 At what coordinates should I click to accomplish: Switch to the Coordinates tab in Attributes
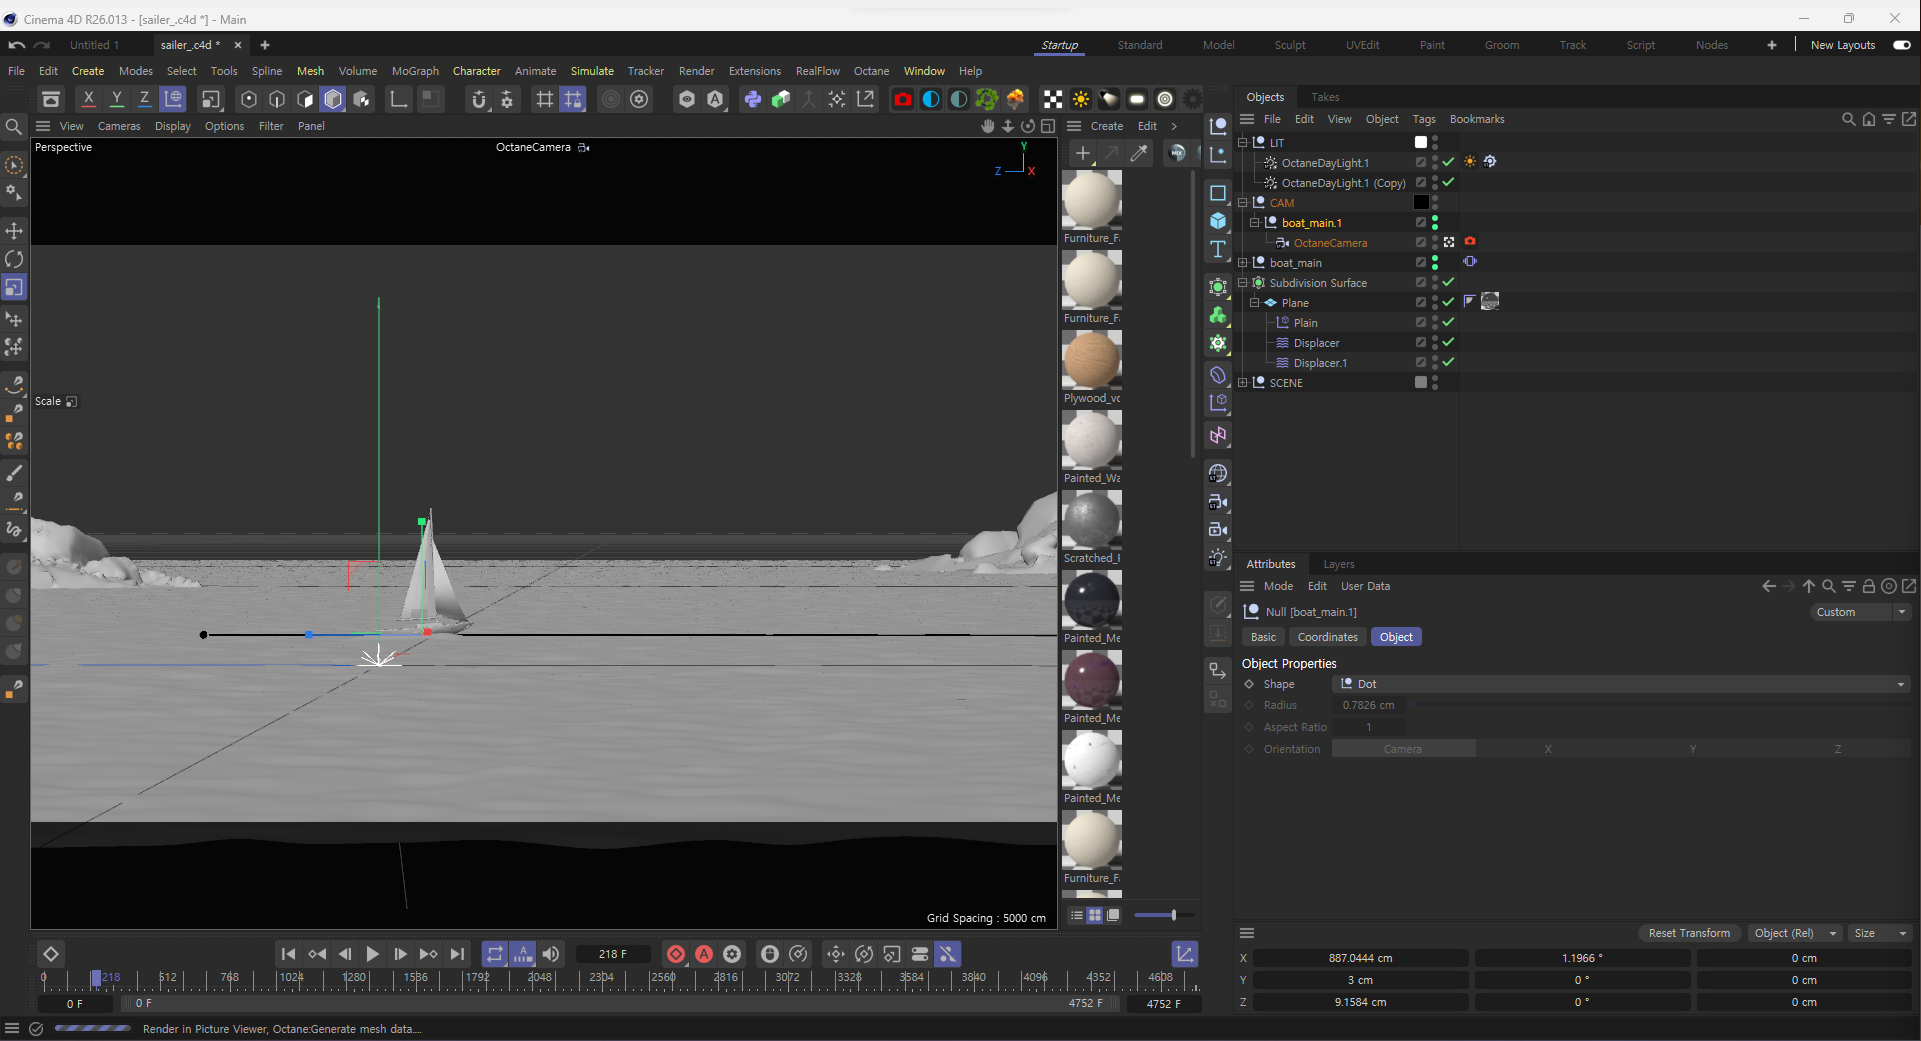(x=1327, y=637)
